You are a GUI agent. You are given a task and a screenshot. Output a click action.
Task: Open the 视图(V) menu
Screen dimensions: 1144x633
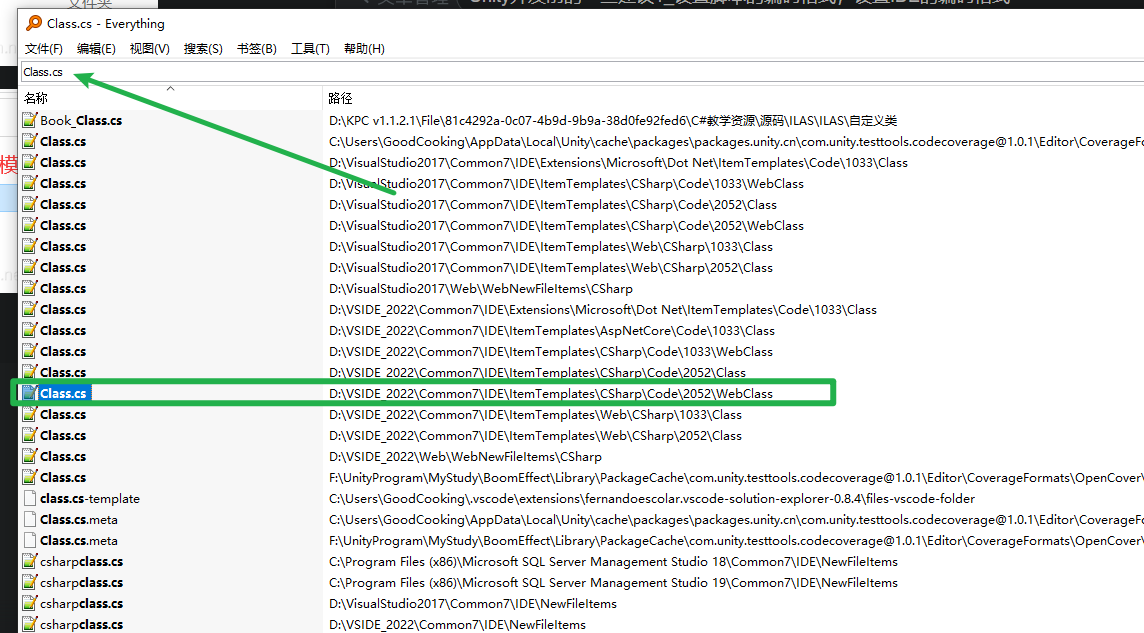150,49
